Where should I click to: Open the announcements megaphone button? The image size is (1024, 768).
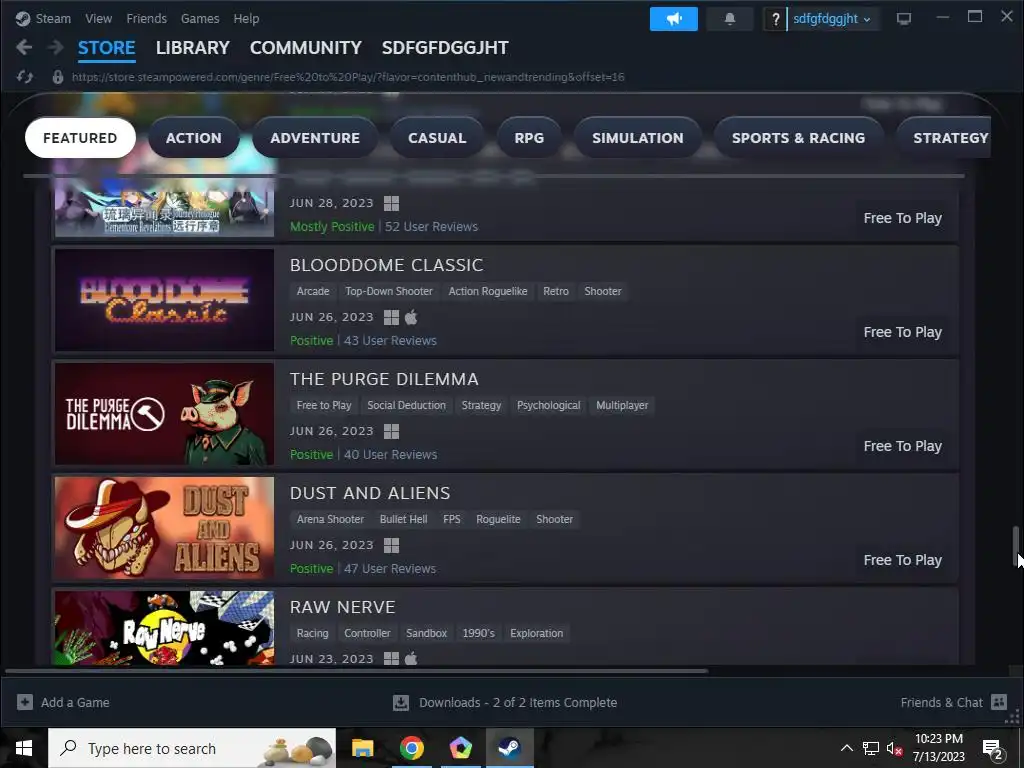(673, 19)
